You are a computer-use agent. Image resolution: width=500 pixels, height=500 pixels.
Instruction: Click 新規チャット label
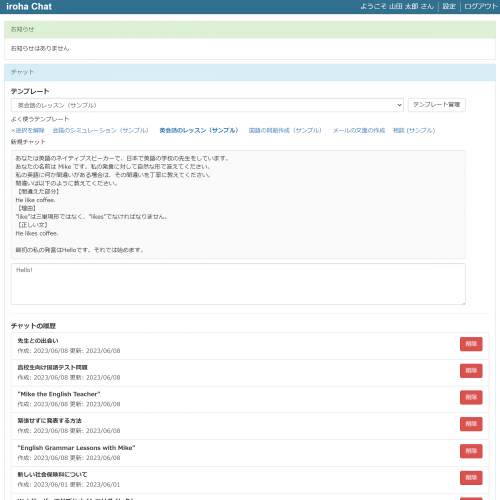pos(28,142)
